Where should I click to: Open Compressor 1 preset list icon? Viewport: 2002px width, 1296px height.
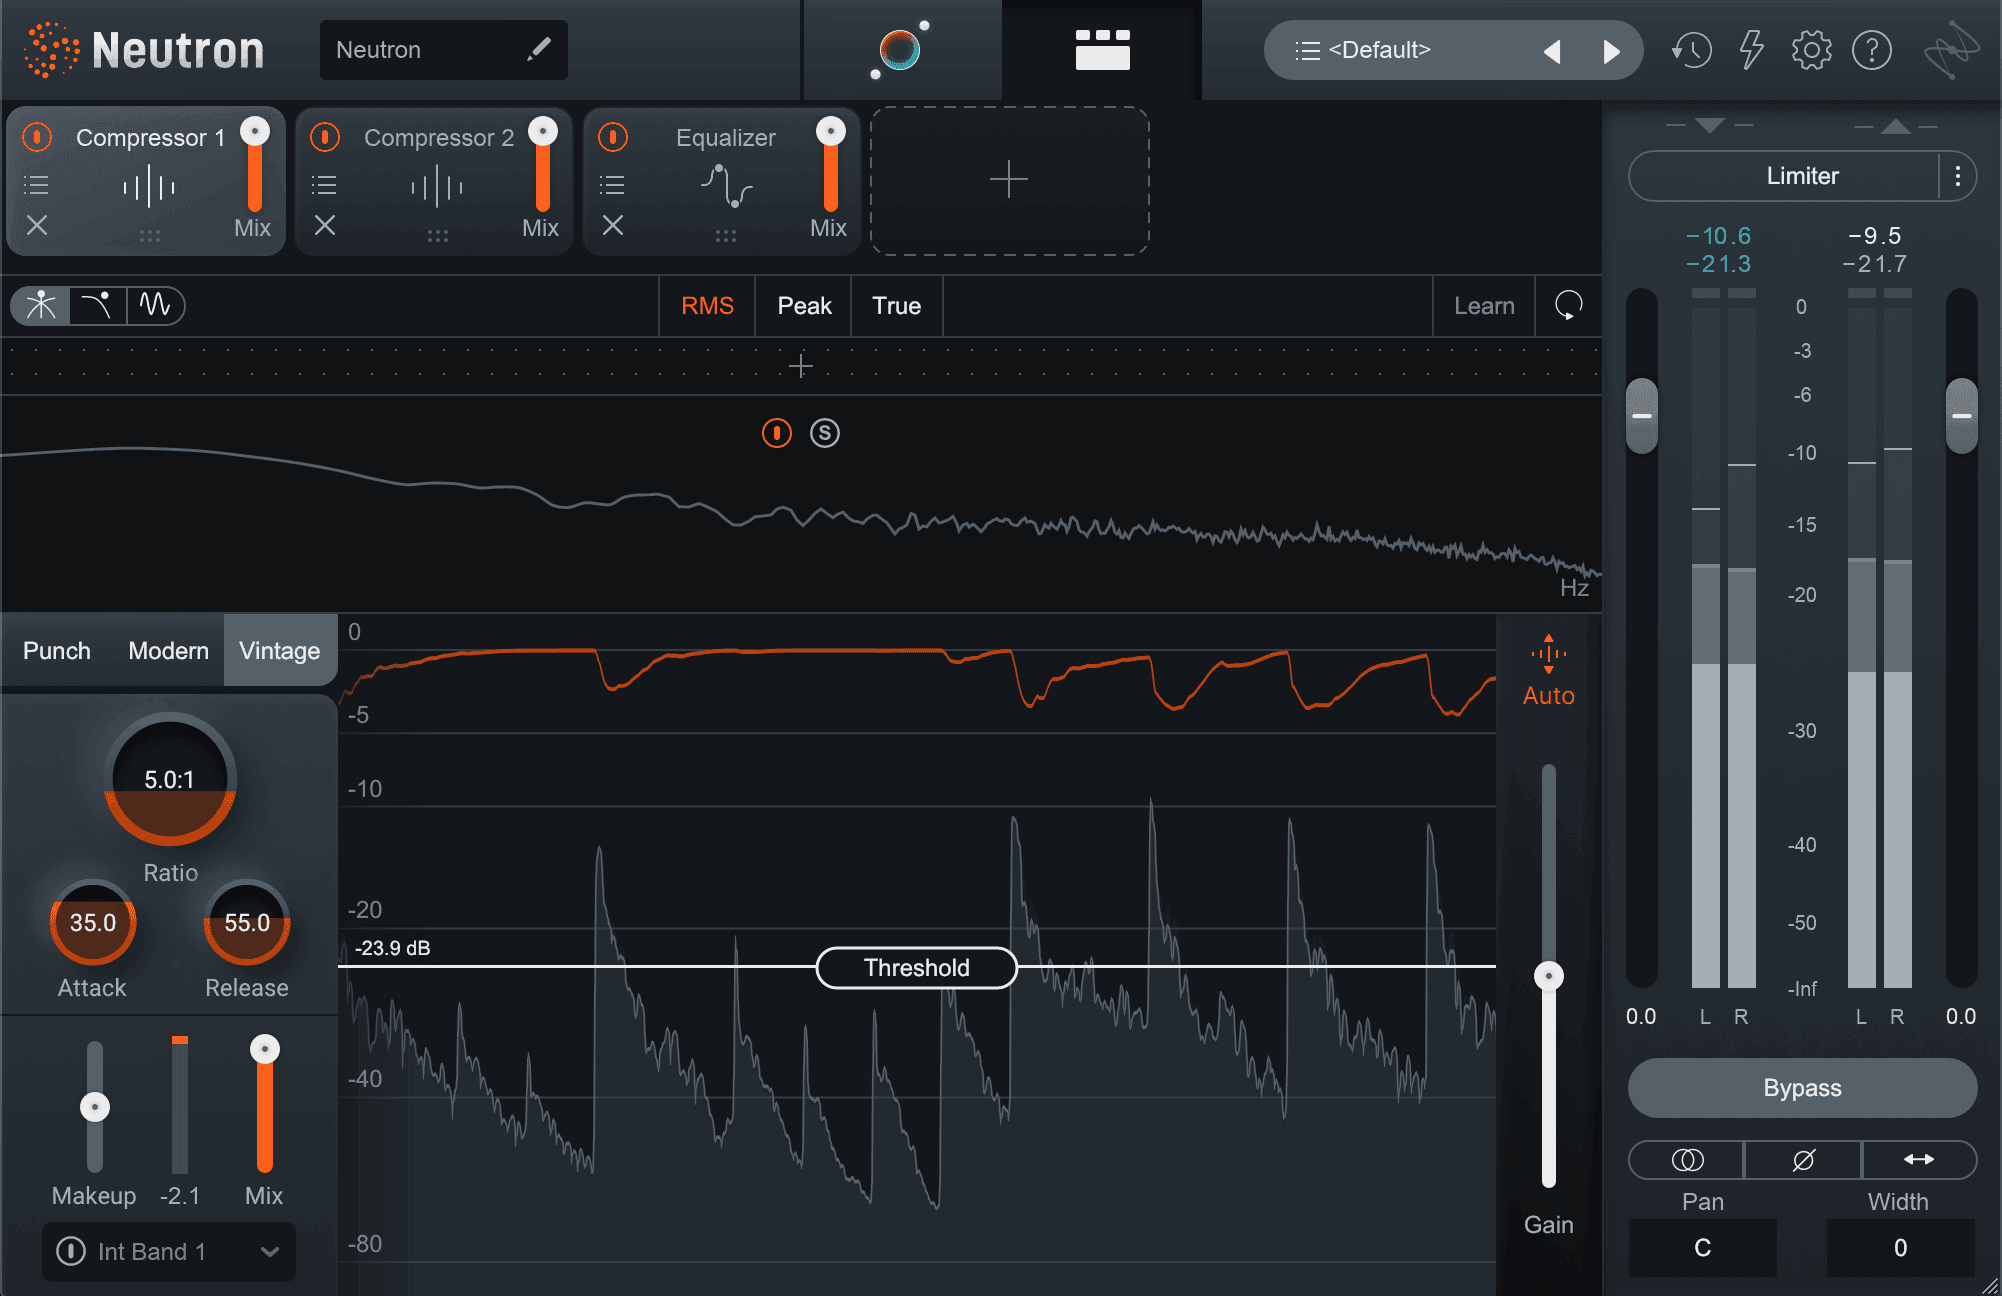coord(36,185)
